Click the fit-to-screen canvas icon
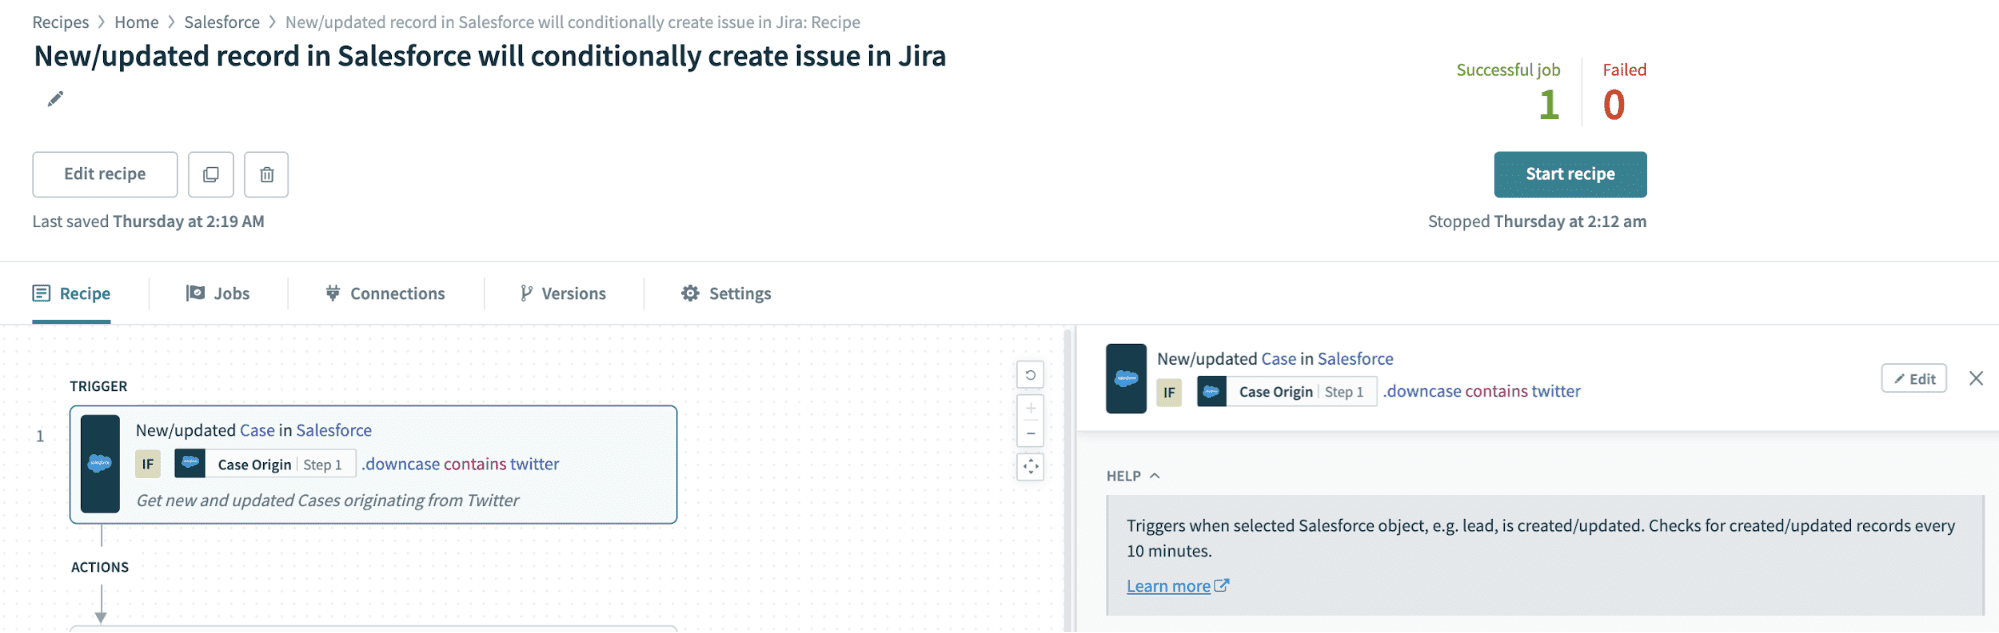Screen dimensions: 1999x633 coord(1030,467)
